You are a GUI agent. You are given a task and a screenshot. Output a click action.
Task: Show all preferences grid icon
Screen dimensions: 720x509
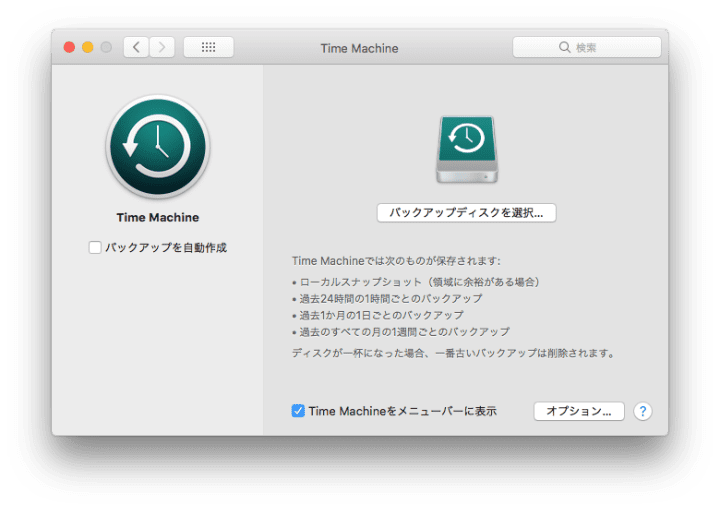pyautogui.click(x=208, y=47)
